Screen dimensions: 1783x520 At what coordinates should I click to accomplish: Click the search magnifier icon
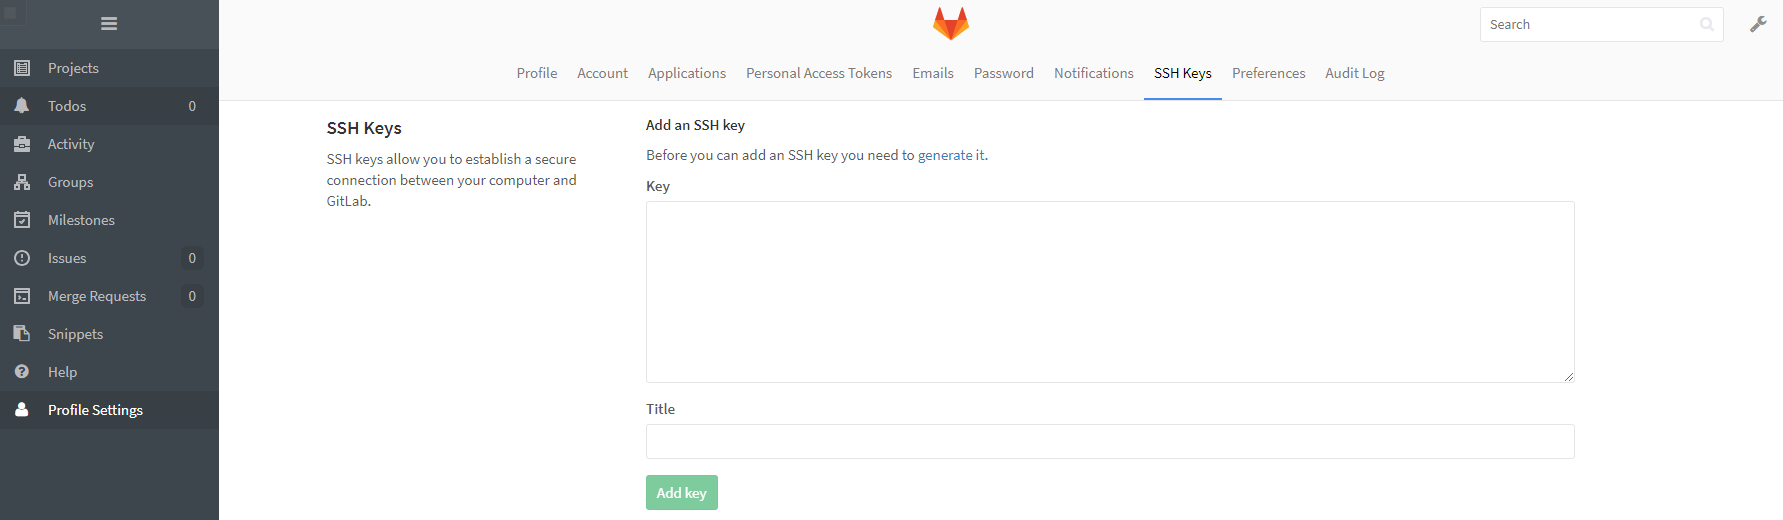click(x=1707, y=25)
